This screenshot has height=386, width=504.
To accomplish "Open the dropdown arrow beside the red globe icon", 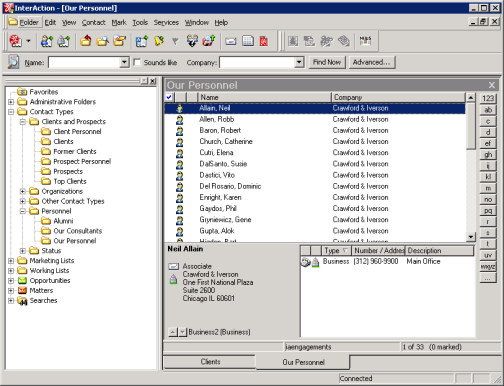I will click(28, 41).
